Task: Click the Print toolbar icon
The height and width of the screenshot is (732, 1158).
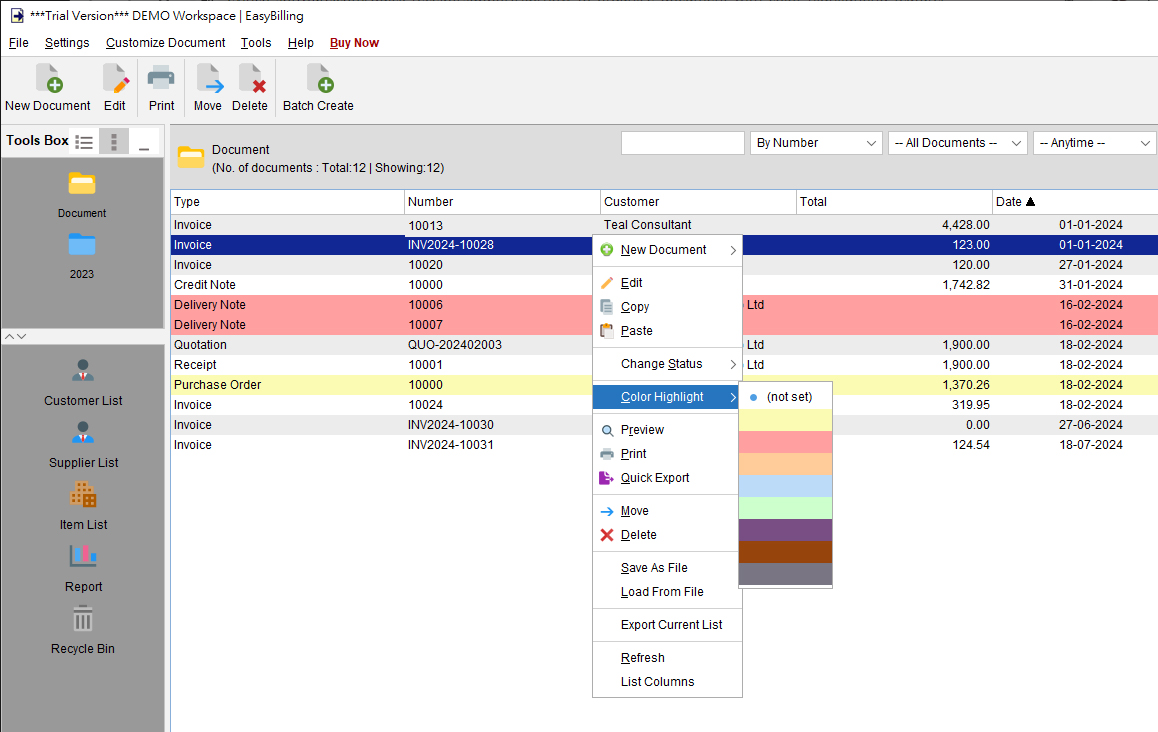Action: click(161, 88)
